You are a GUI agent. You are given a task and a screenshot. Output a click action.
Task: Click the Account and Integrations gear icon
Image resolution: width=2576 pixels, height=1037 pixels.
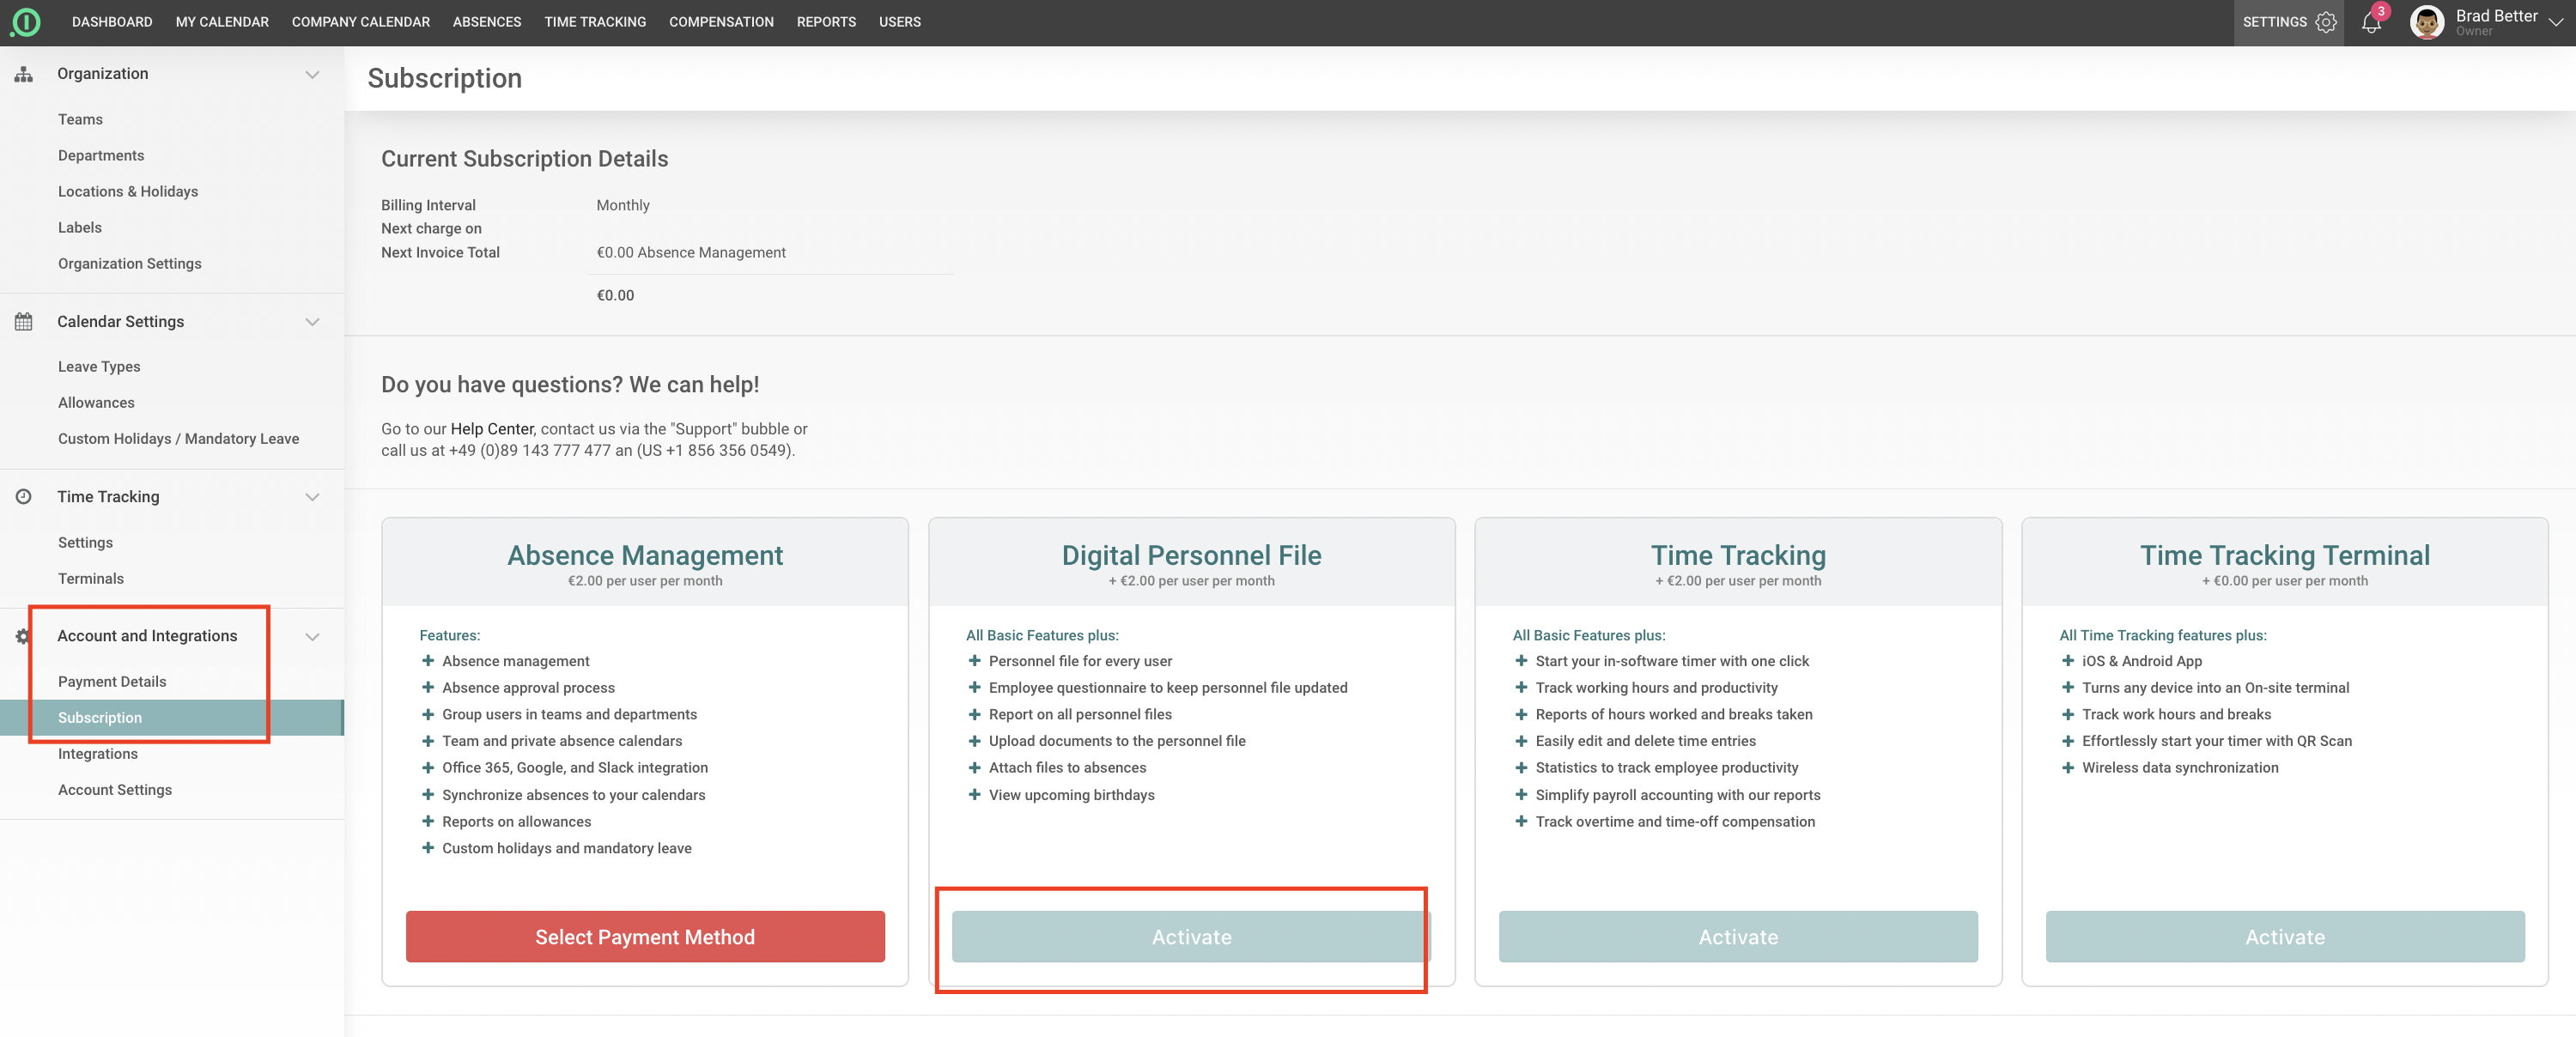point(22,636)
